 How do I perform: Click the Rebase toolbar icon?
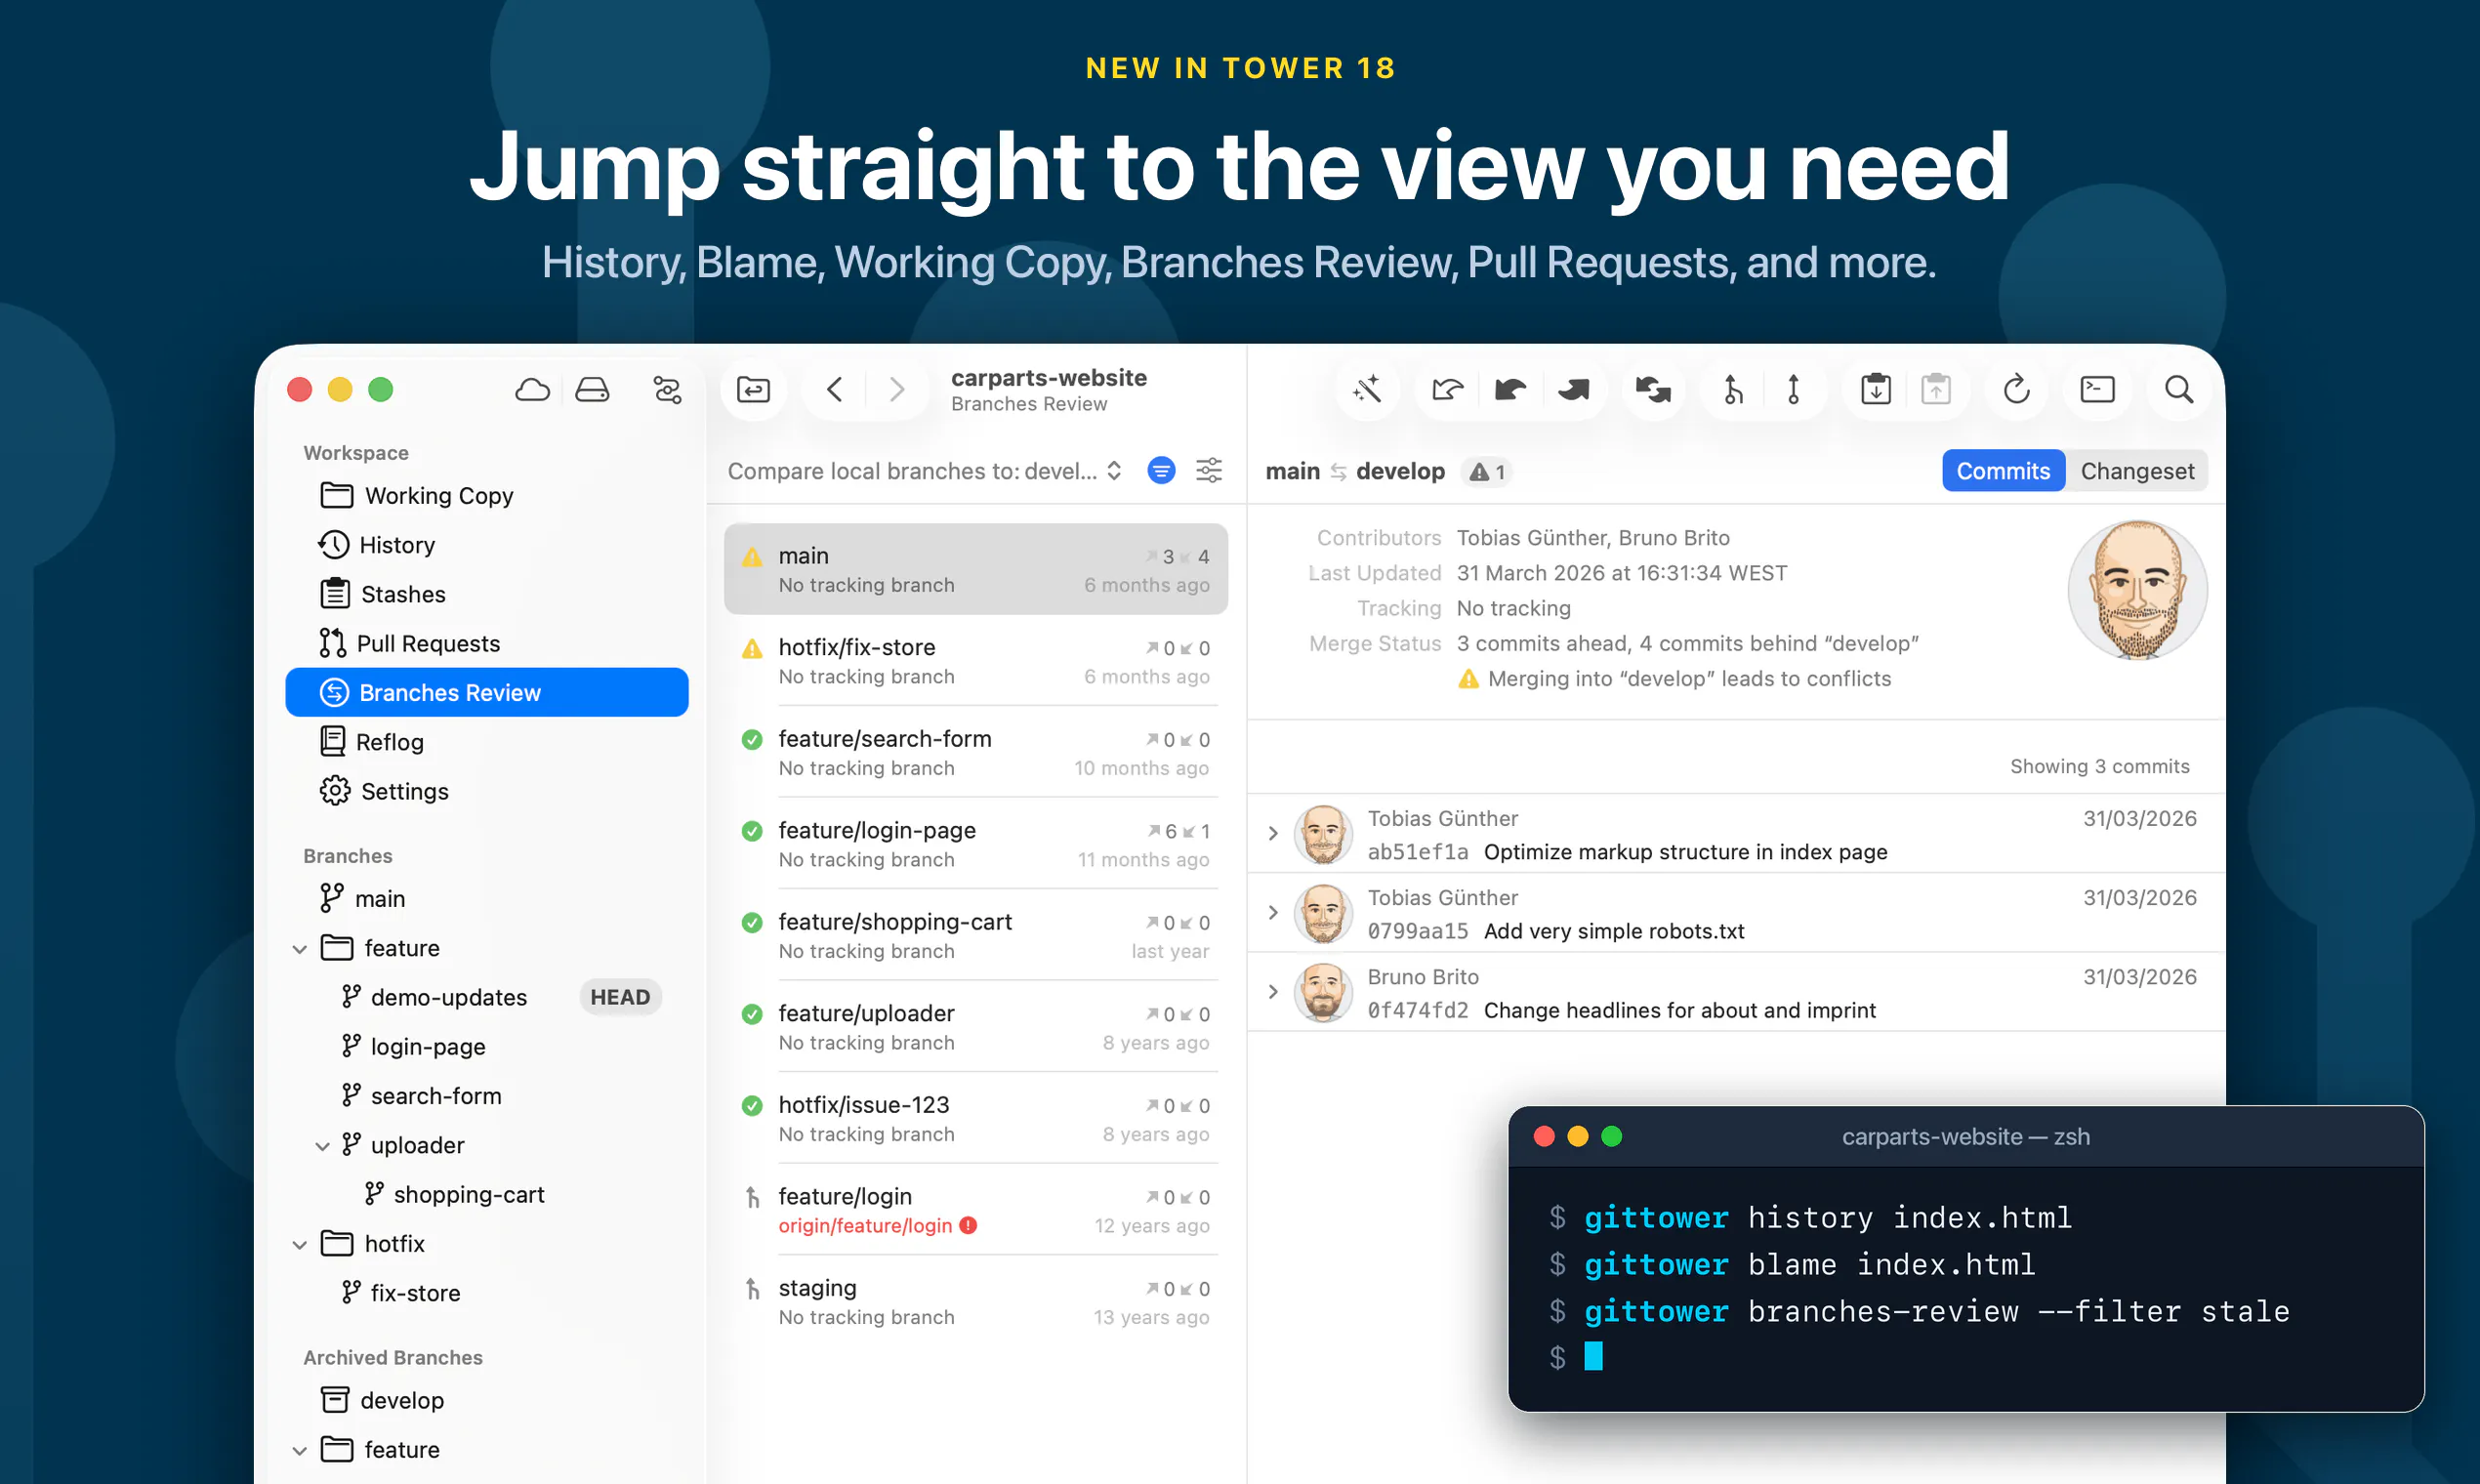tap(1793, 389)
